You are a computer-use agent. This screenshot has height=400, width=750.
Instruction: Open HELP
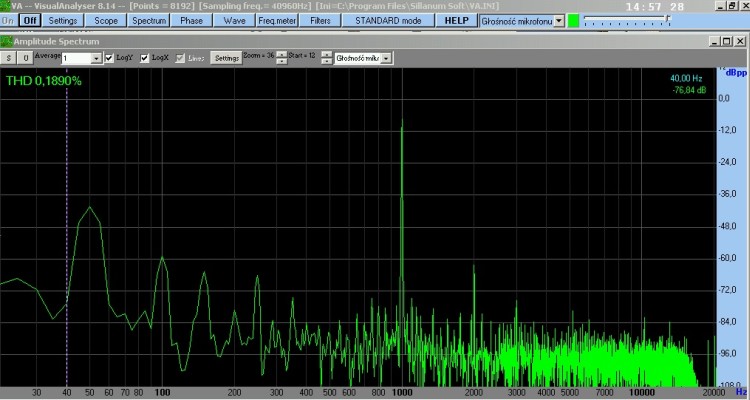456,21
